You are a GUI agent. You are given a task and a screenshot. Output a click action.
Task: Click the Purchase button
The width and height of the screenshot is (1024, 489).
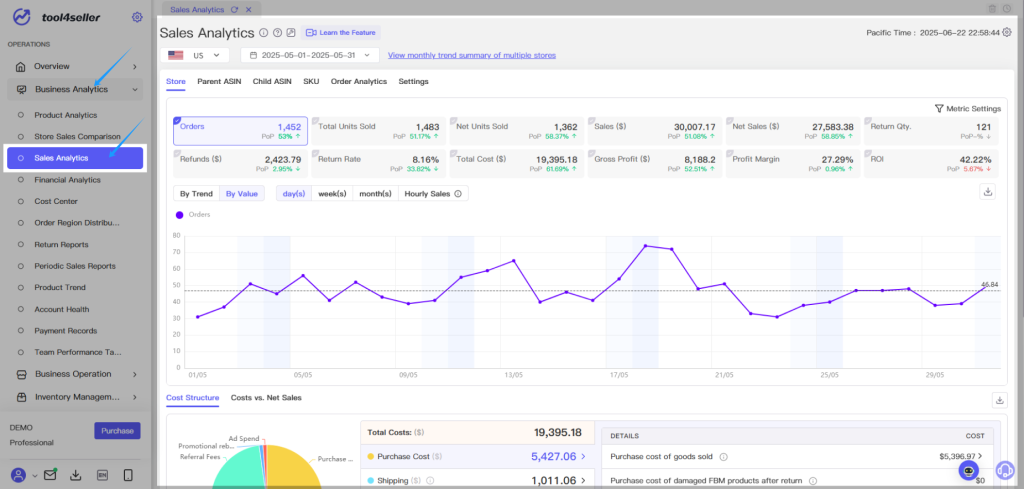pos(118,431)
